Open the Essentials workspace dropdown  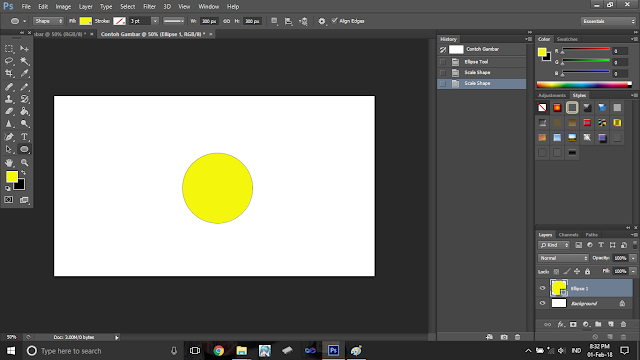tap(608, 21)
